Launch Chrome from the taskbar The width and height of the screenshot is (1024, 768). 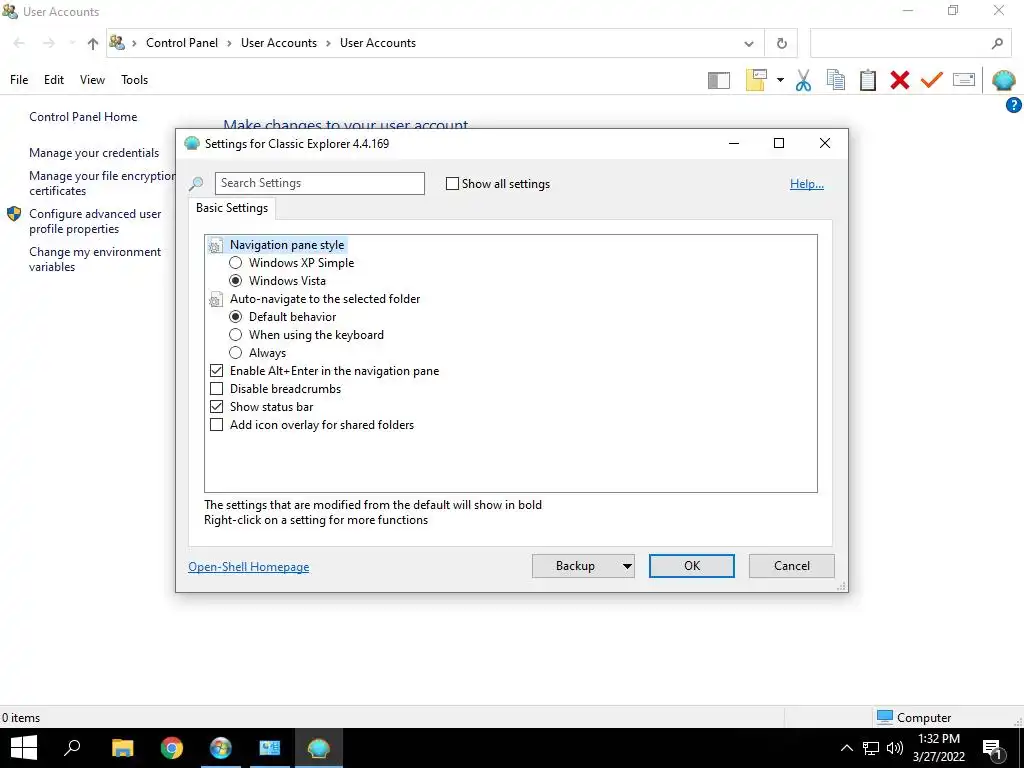(172, 748)
